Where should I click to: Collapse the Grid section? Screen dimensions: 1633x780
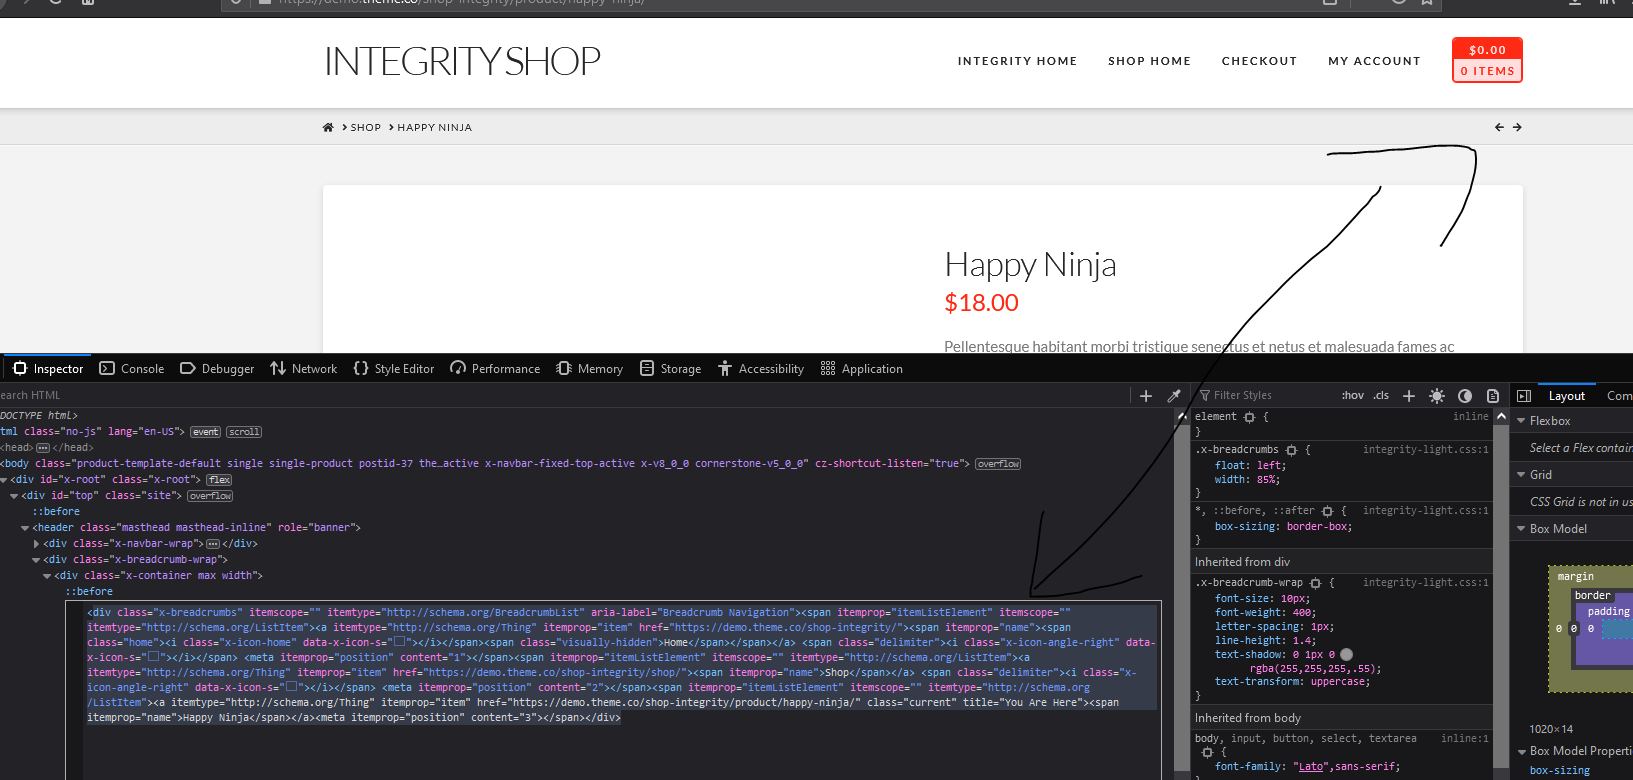coord(1521,475)
